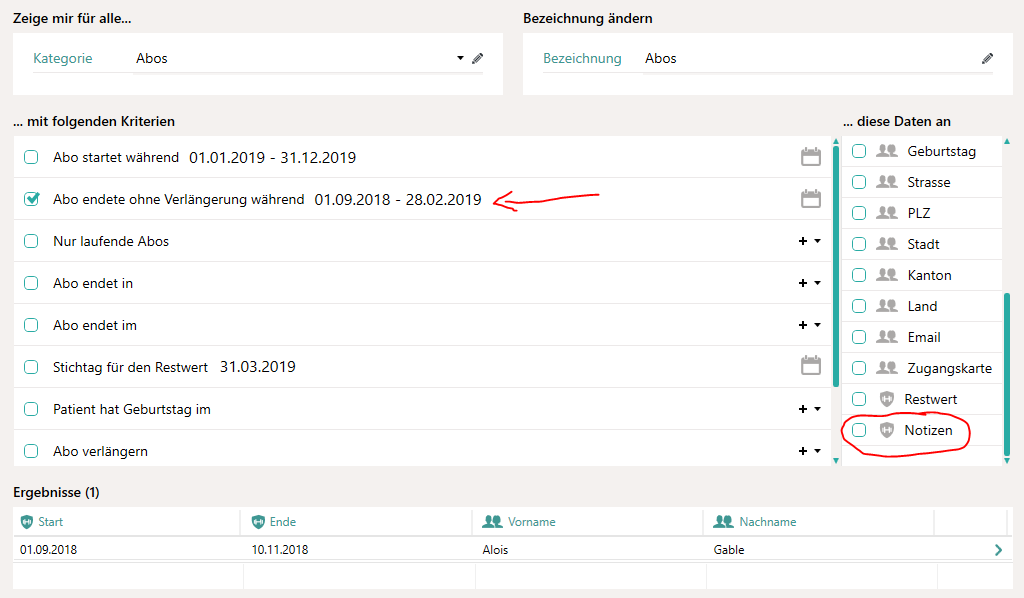Click the people icon beside Land

coord(886,306)
